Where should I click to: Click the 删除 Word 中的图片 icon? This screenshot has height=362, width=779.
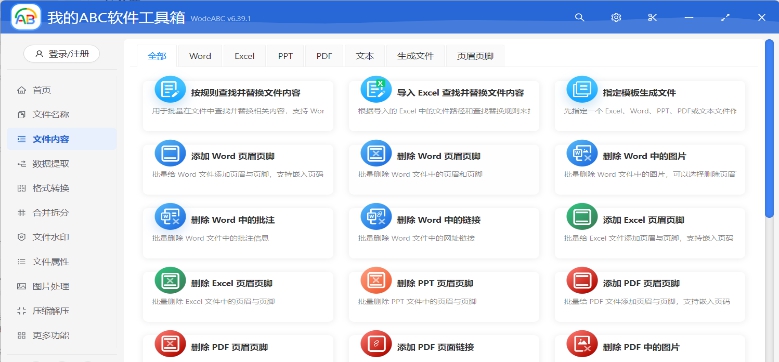(x=582, y=153)
